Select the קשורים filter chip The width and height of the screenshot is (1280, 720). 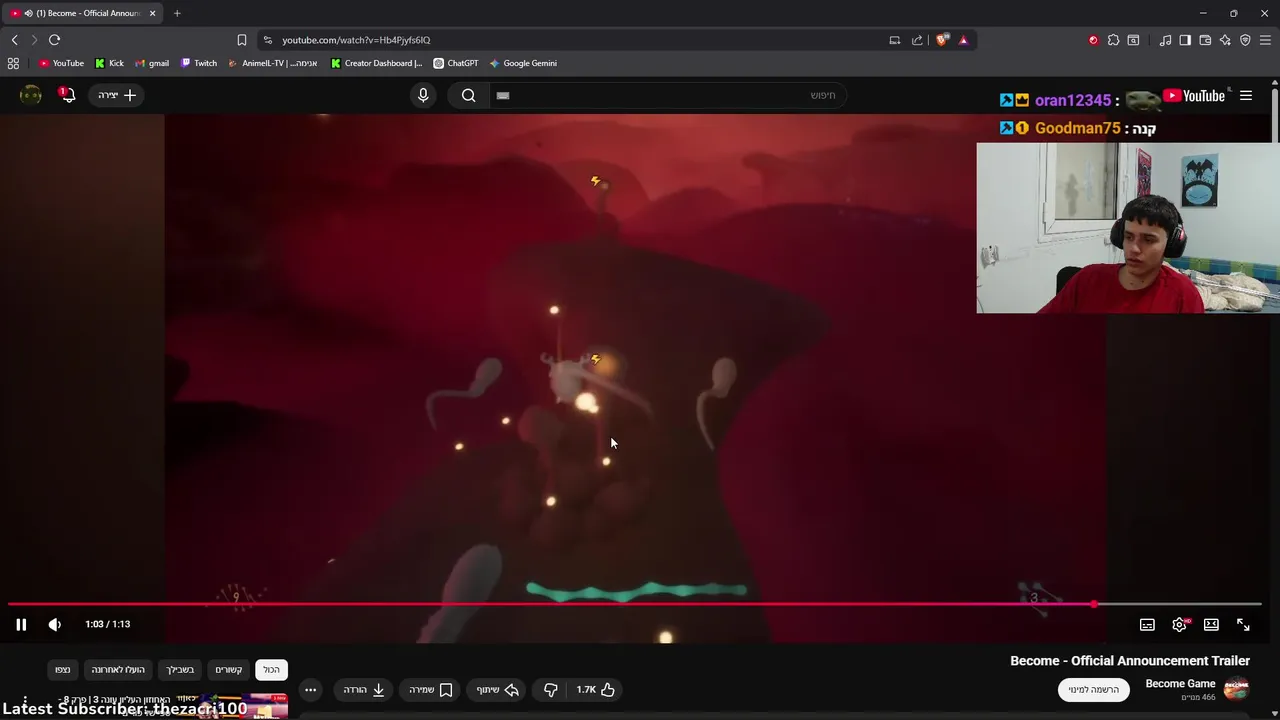[229, 670]
